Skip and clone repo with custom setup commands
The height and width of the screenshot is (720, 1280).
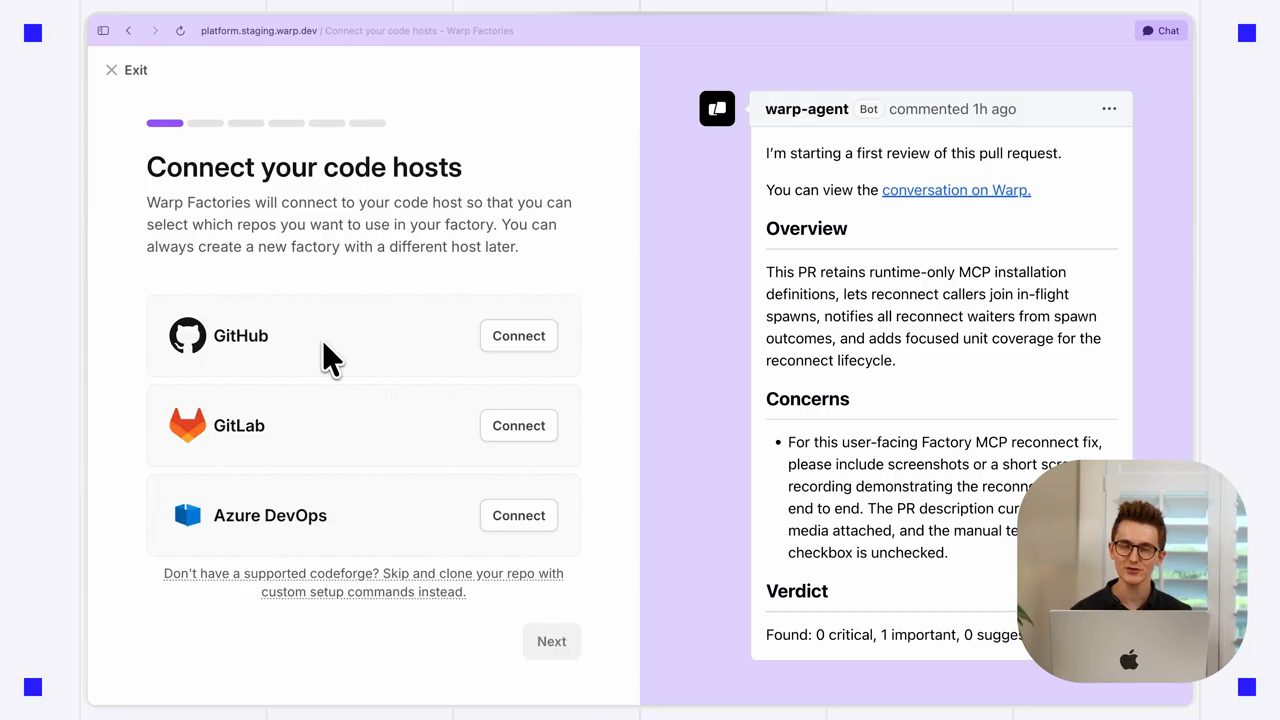(364, 583)
